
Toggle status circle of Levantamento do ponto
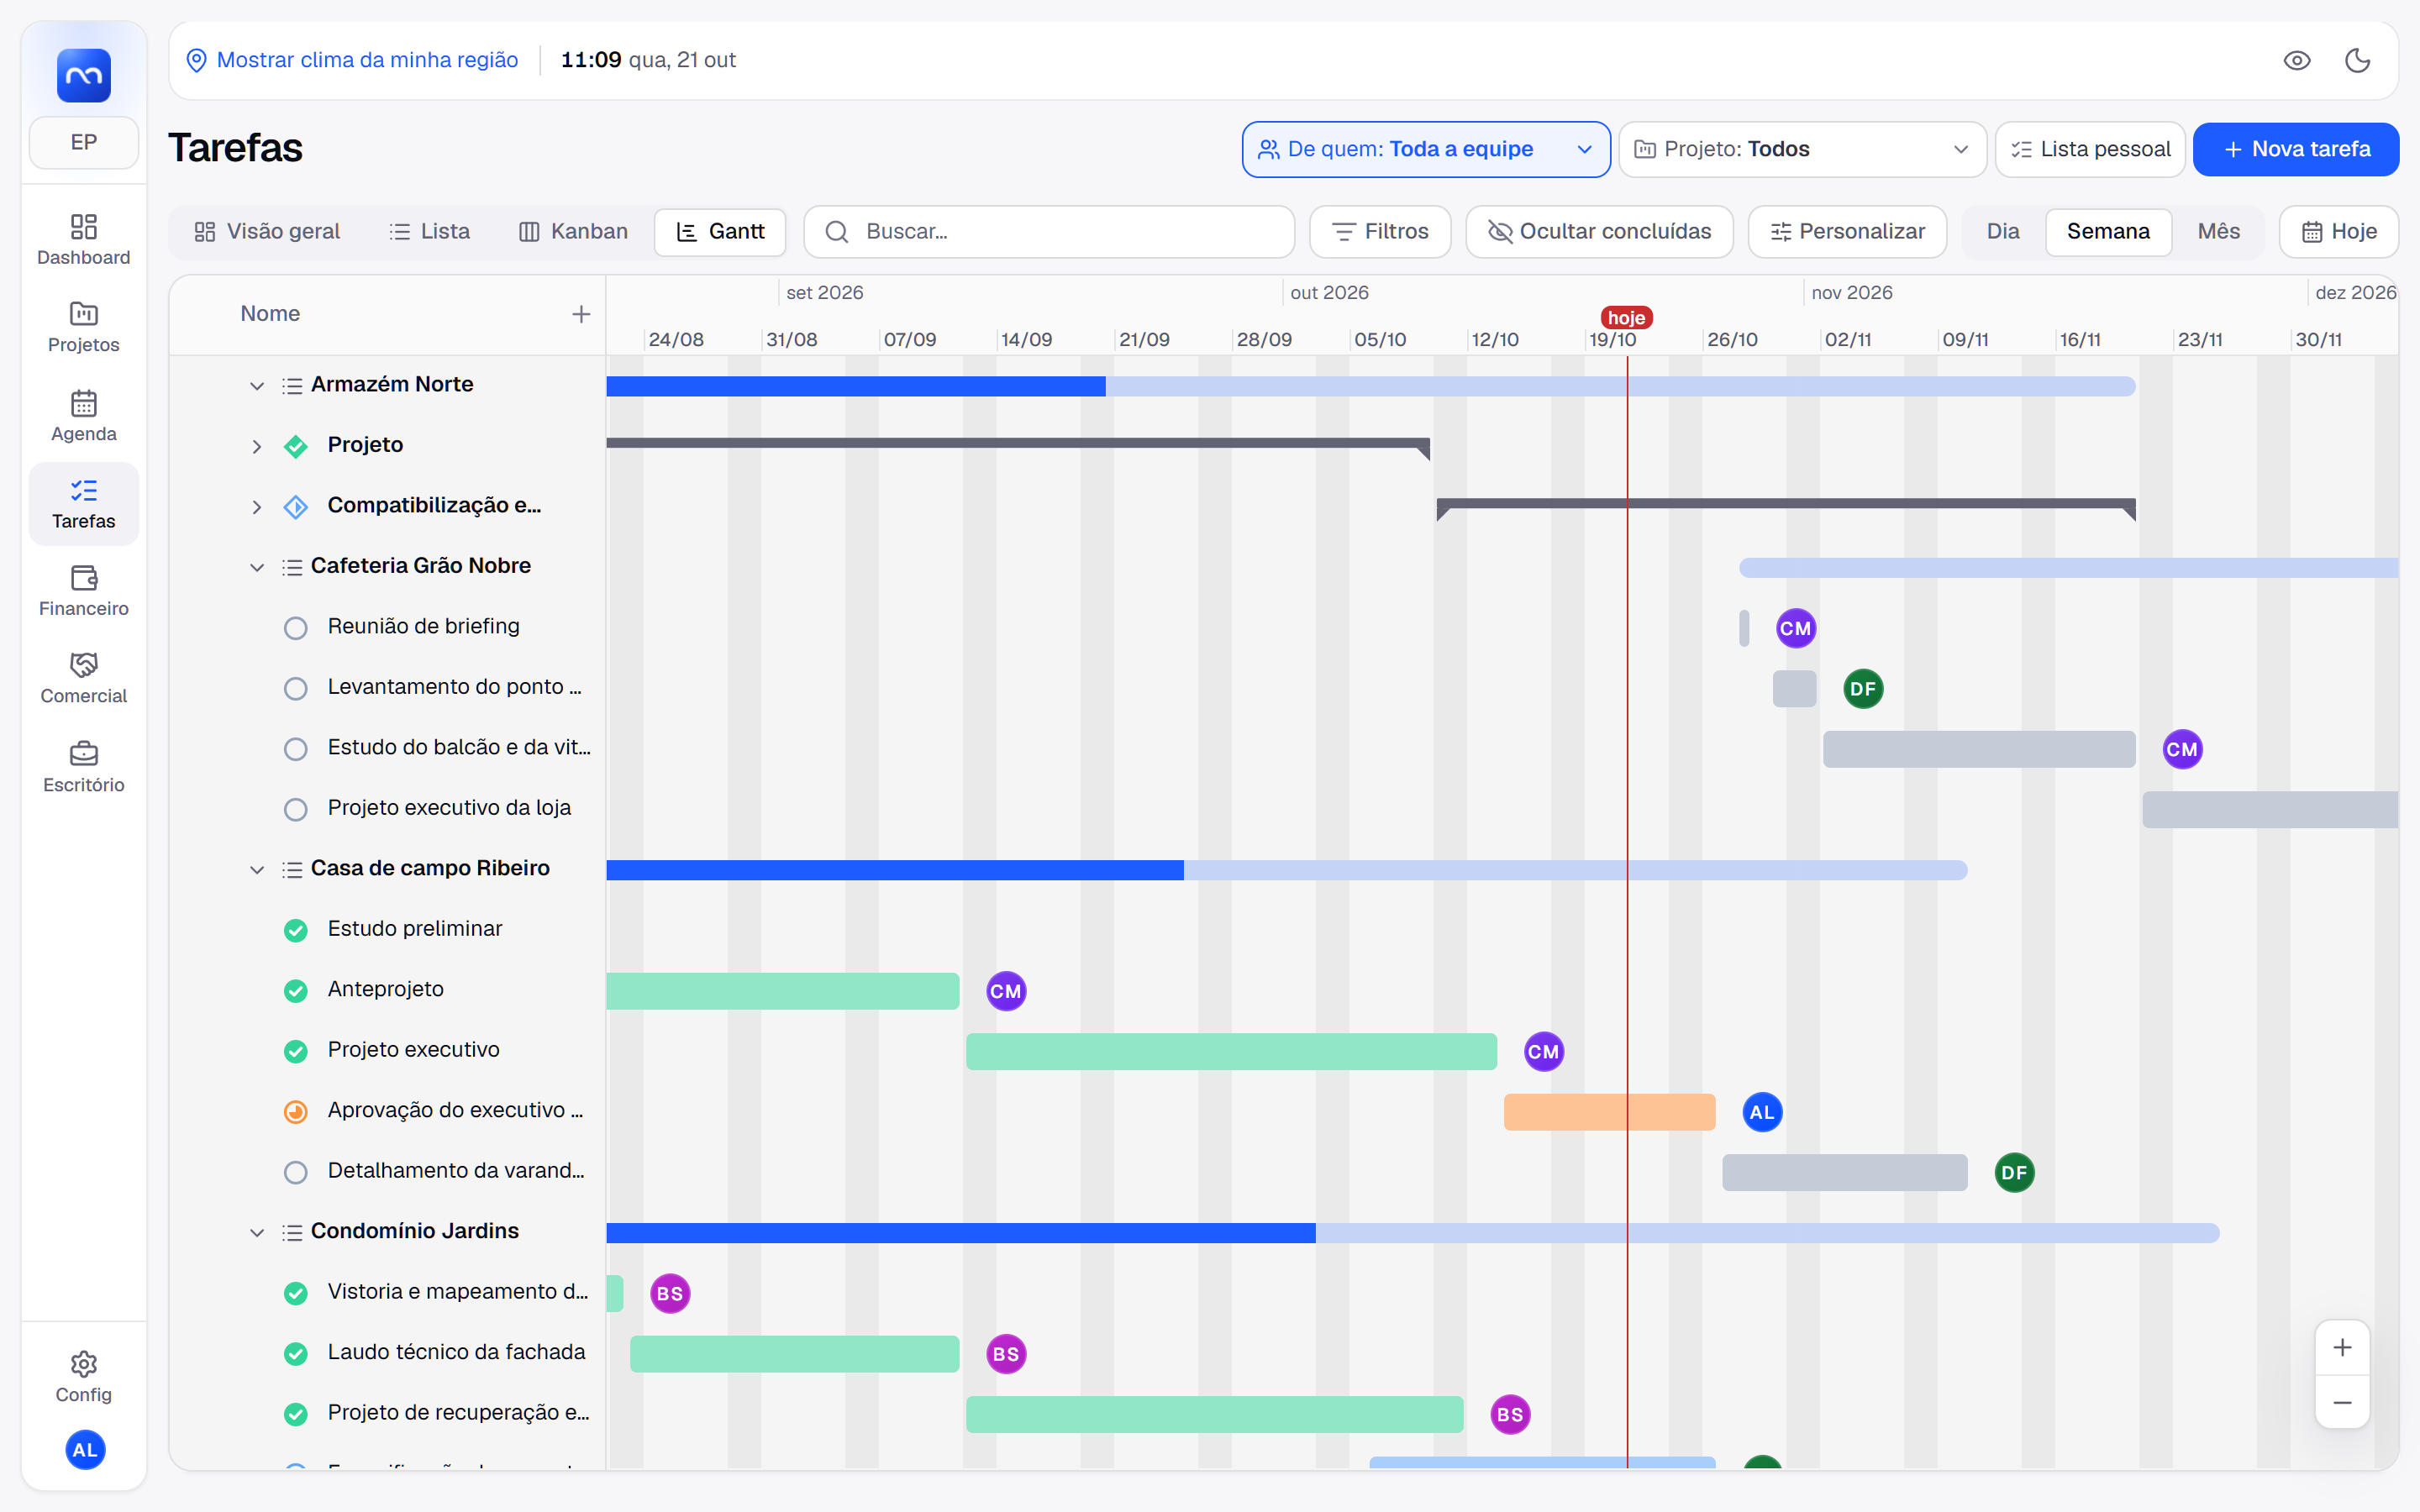295,688
